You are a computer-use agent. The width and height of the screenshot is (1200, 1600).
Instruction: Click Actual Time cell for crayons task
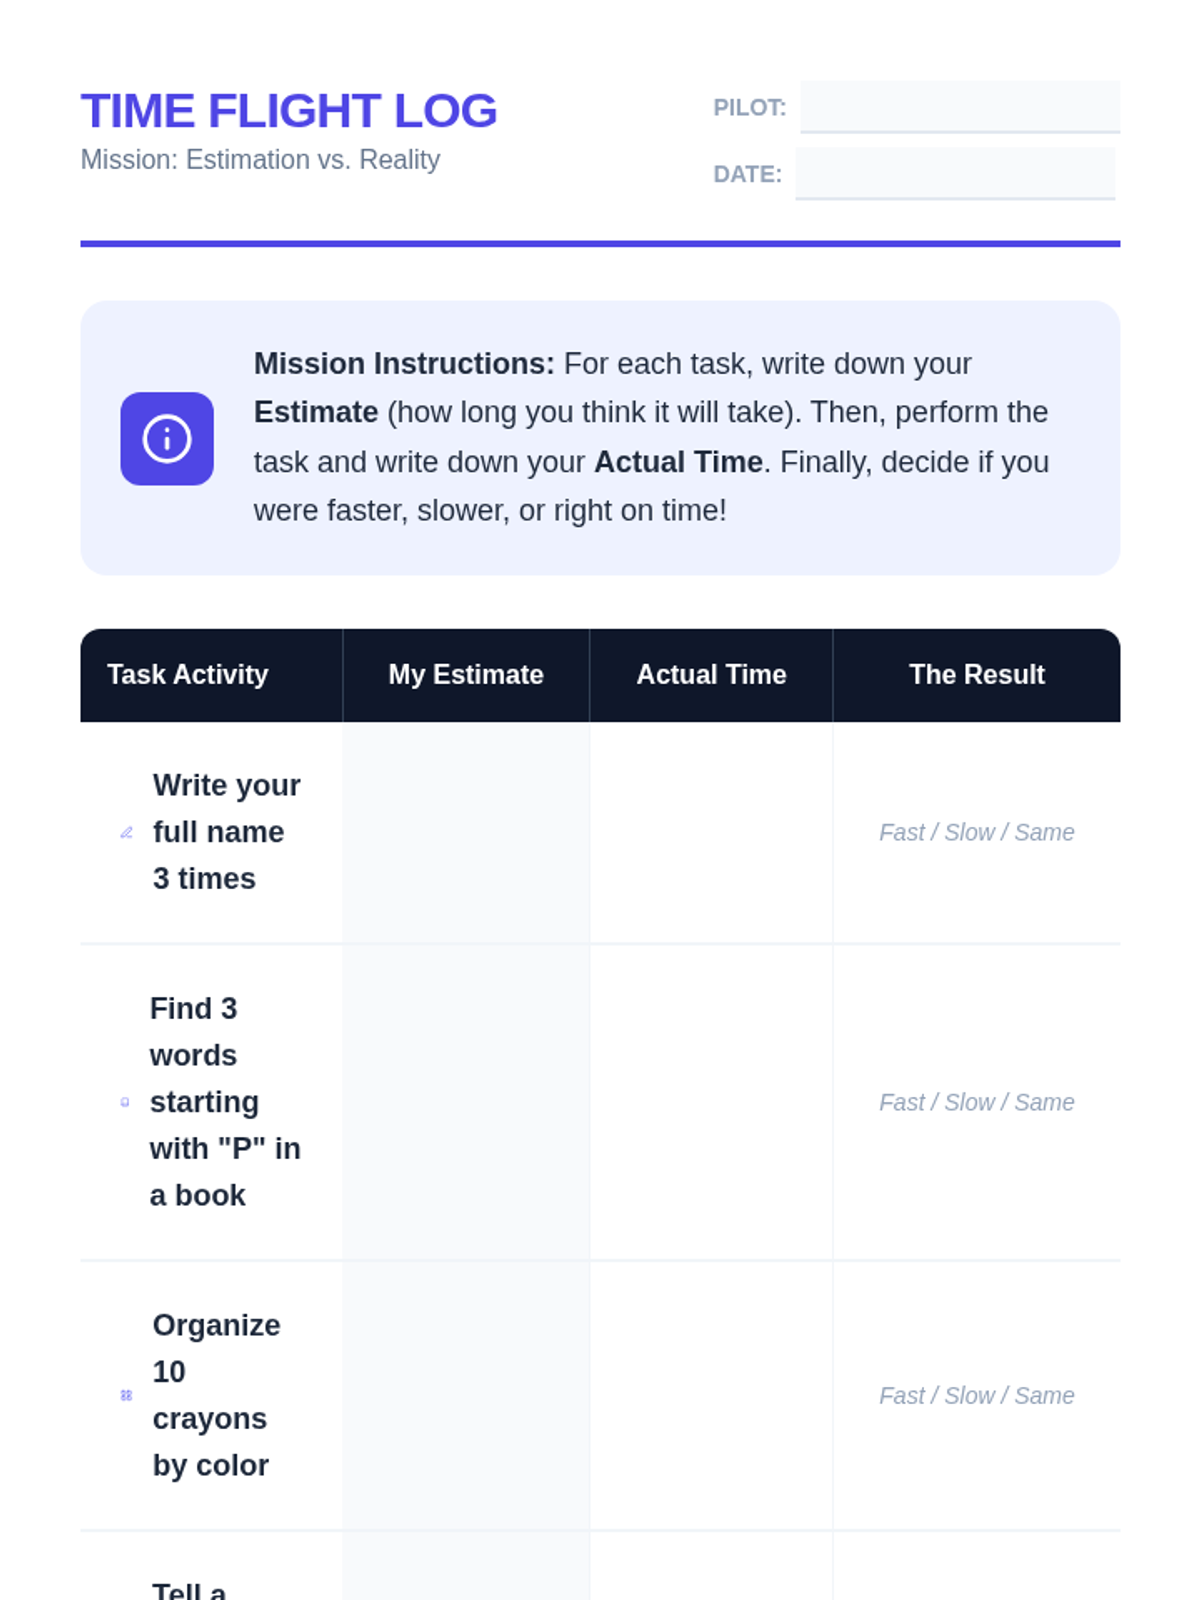click(711, 1395)
